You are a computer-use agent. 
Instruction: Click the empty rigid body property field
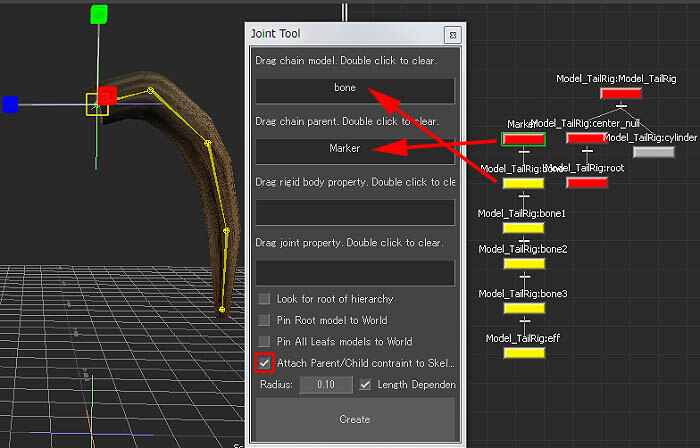(x=355, y=212)
